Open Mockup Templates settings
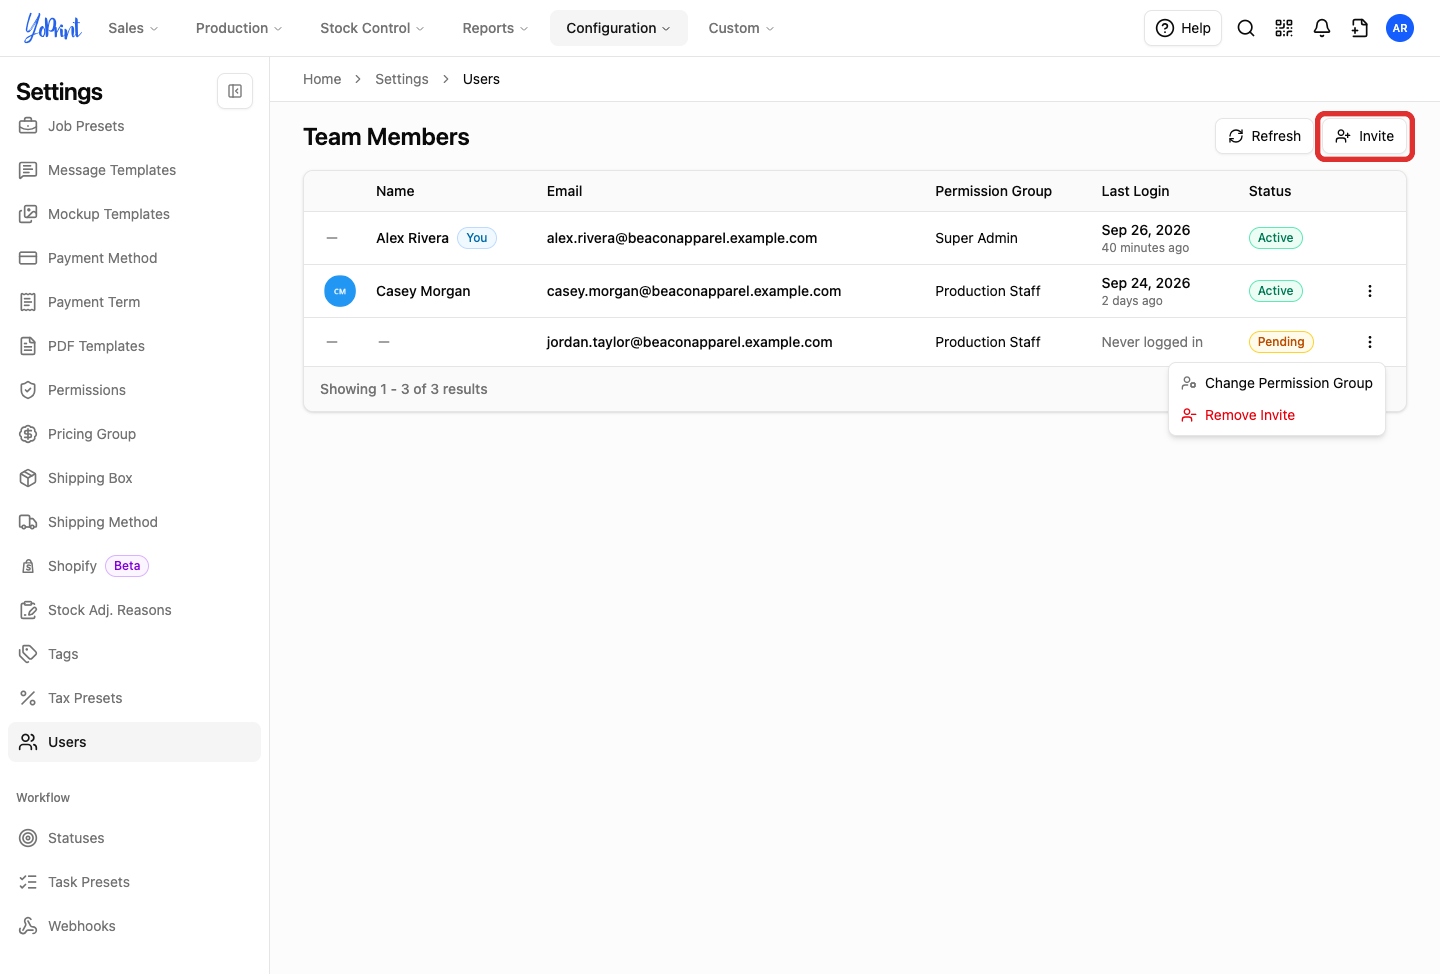This screenshot has height=974, width=1440. click(134, 214)
